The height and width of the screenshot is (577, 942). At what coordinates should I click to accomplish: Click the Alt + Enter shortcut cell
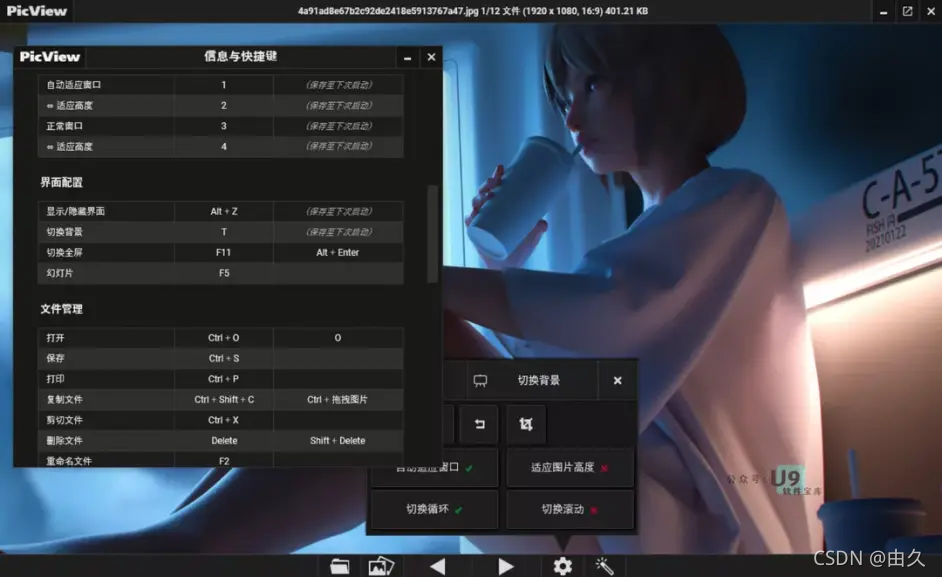338,252
